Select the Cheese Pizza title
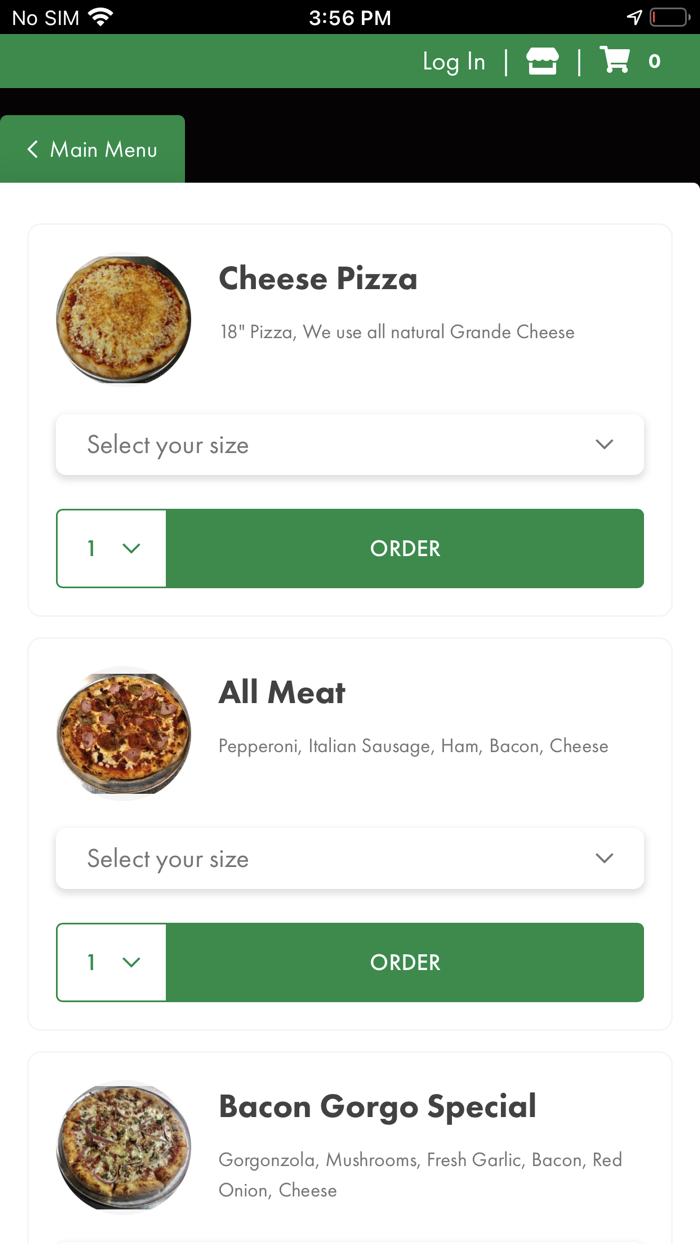The height and width of the screenshot is (1244, 700). point(318,278)
